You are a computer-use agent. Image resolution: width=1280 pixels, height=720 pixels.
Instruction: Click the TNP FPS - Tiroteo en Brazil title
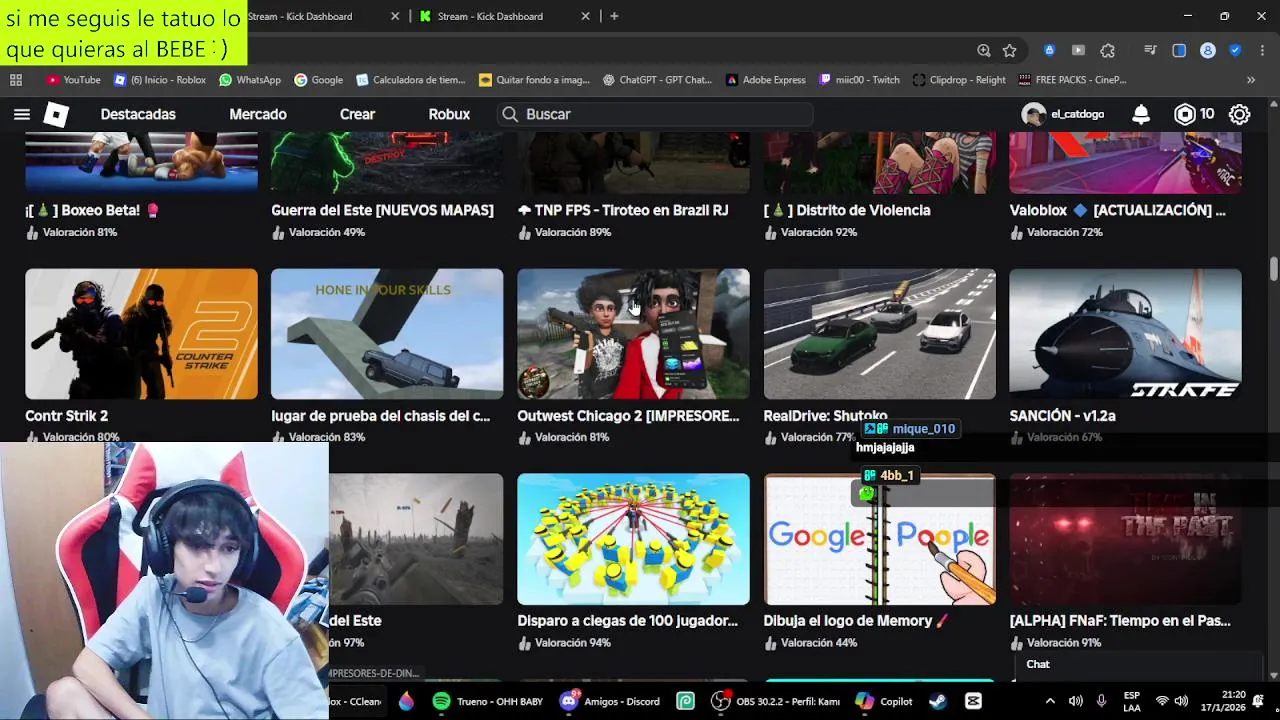click(x=622, y=210)
